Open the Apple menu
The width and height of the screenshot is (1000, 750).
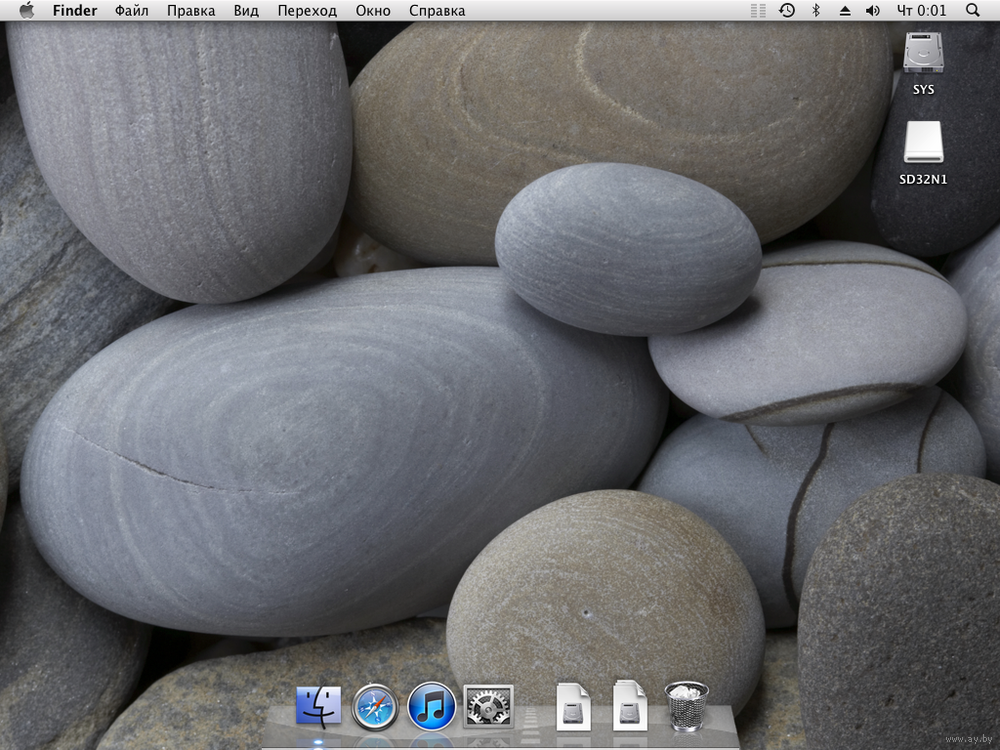tap(27, 10)
